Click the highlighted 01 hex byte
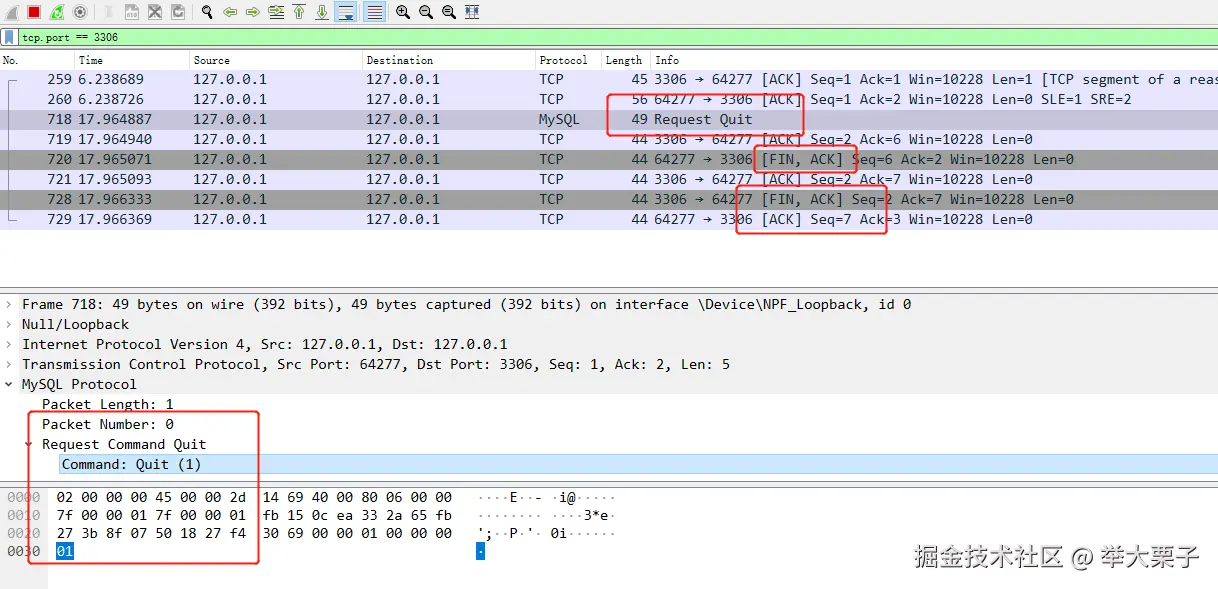This screenshot has height=589, width=1218. click(65, 551)
